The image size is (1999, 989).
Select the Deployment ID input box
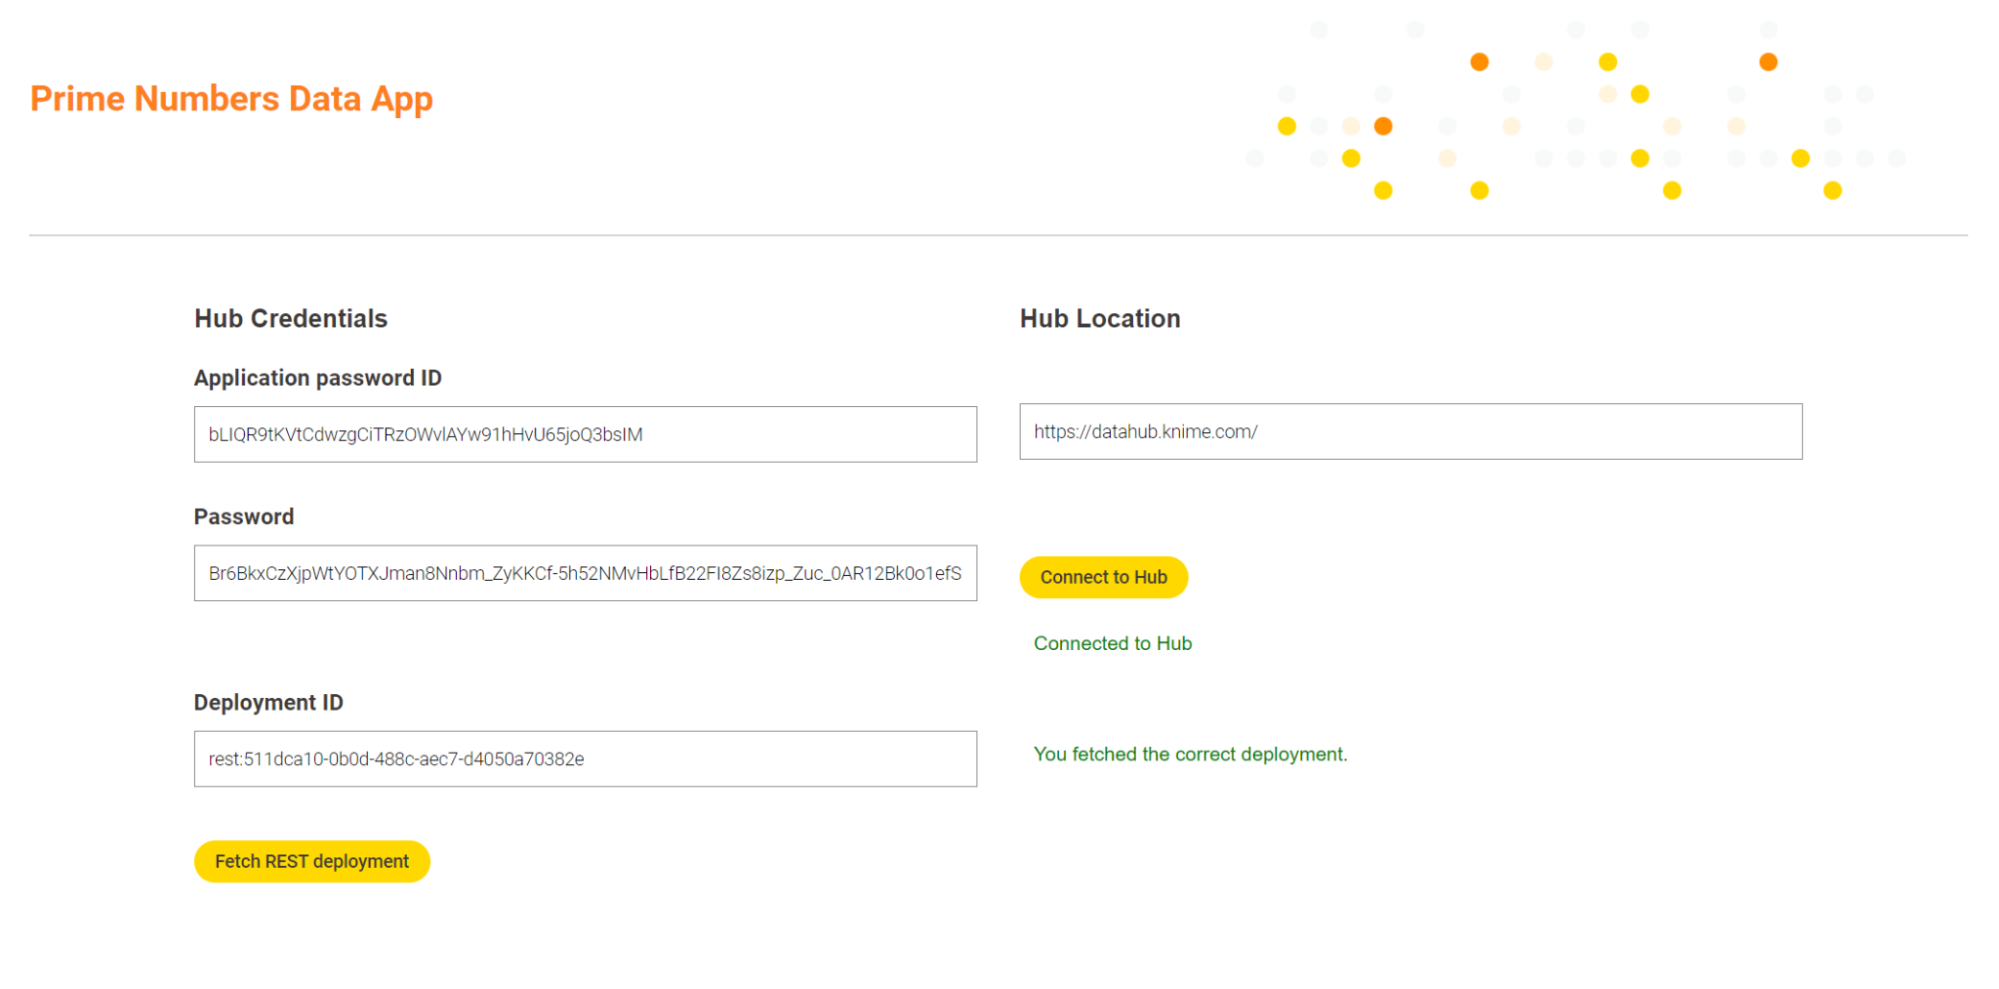(x=585, y=759)
